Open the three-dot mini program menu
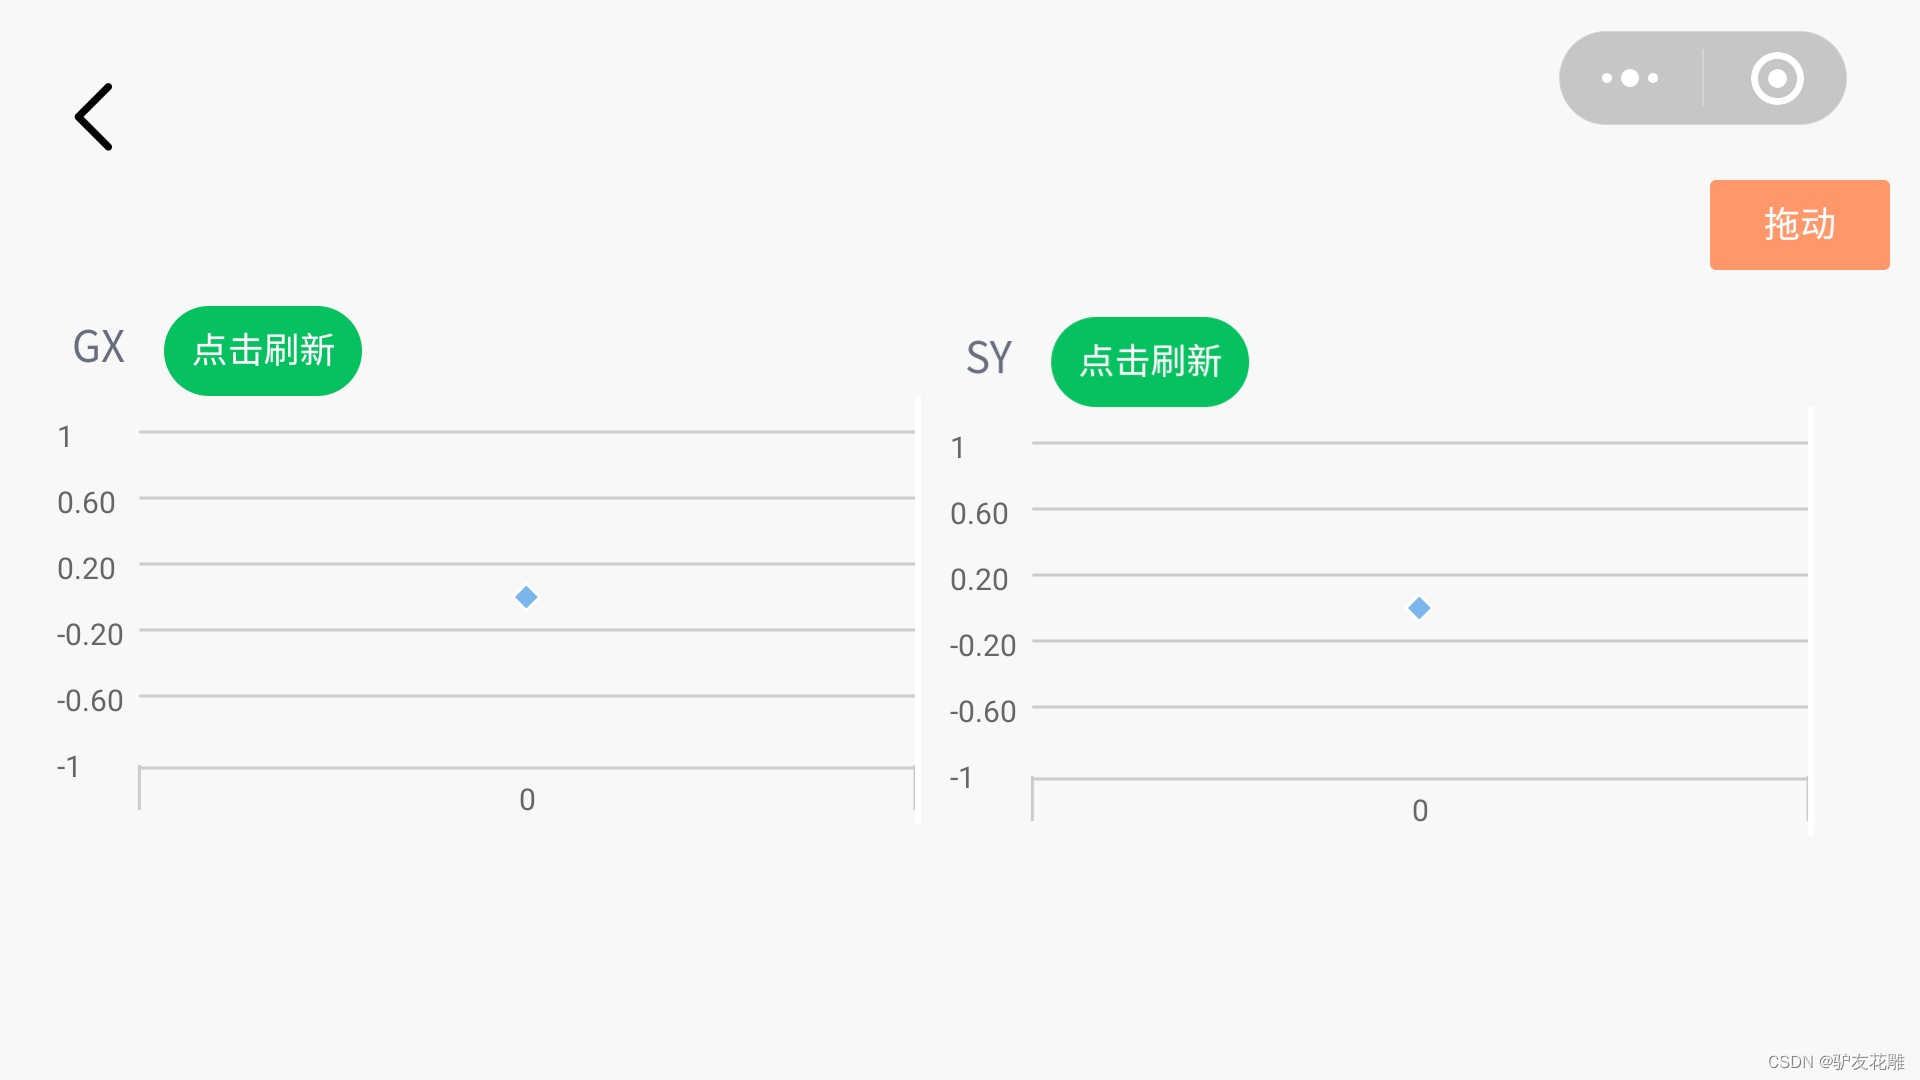 pyautogui.click(x=1630, y=78)
